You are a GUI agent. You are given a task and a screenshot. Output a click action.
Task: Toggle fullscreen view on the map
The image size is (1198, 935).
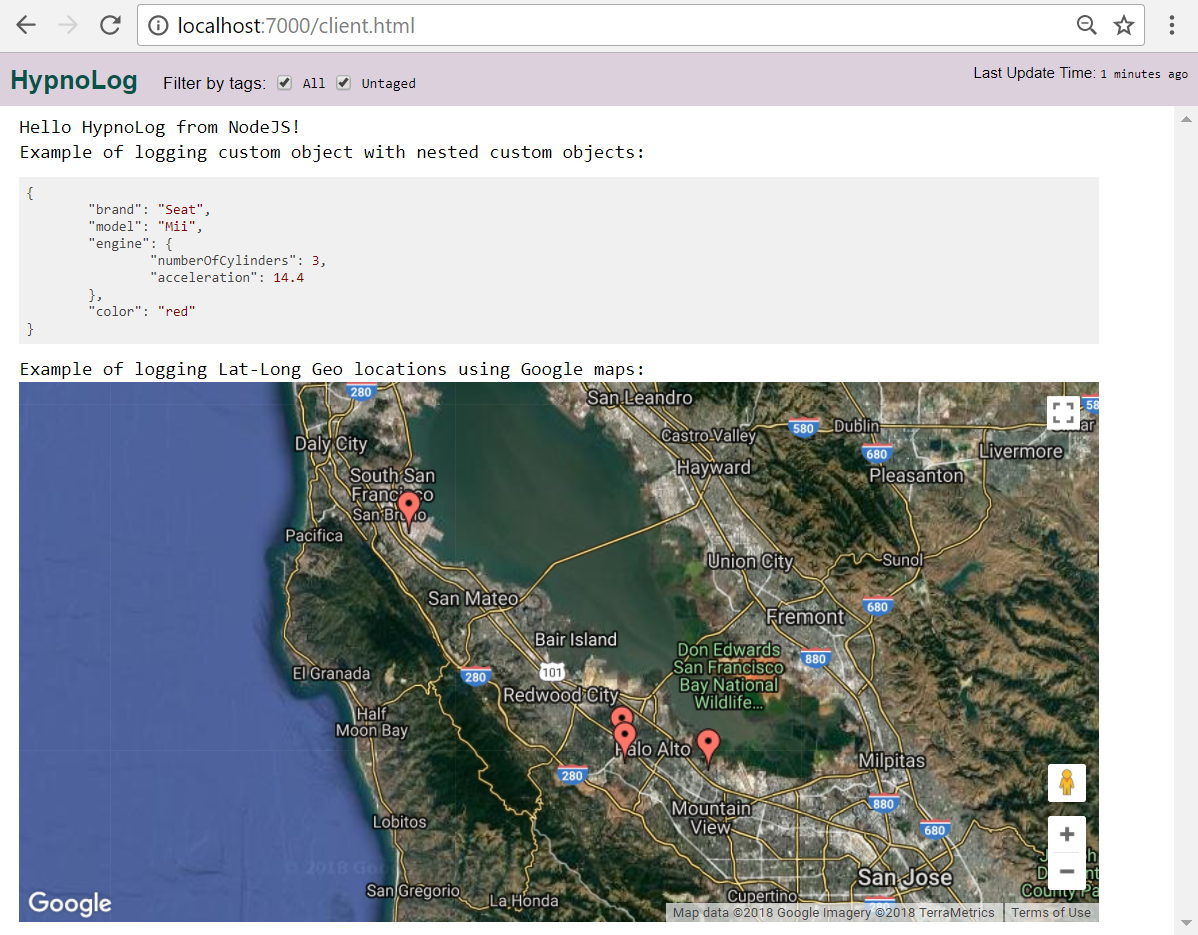(1063, 413)
